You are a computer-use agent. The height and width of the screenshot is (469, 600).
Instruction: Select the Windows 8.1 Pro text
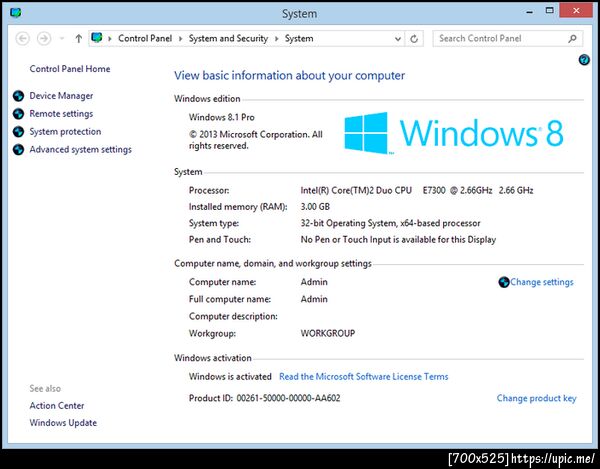pos(222,117)
